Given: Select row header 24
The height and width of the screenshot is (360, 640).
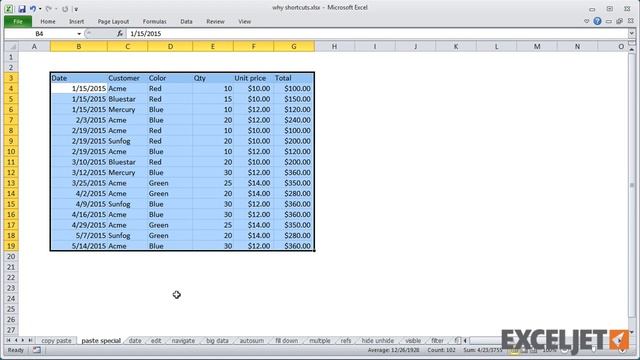Looking at the screenshot, I should coord(11,298).
